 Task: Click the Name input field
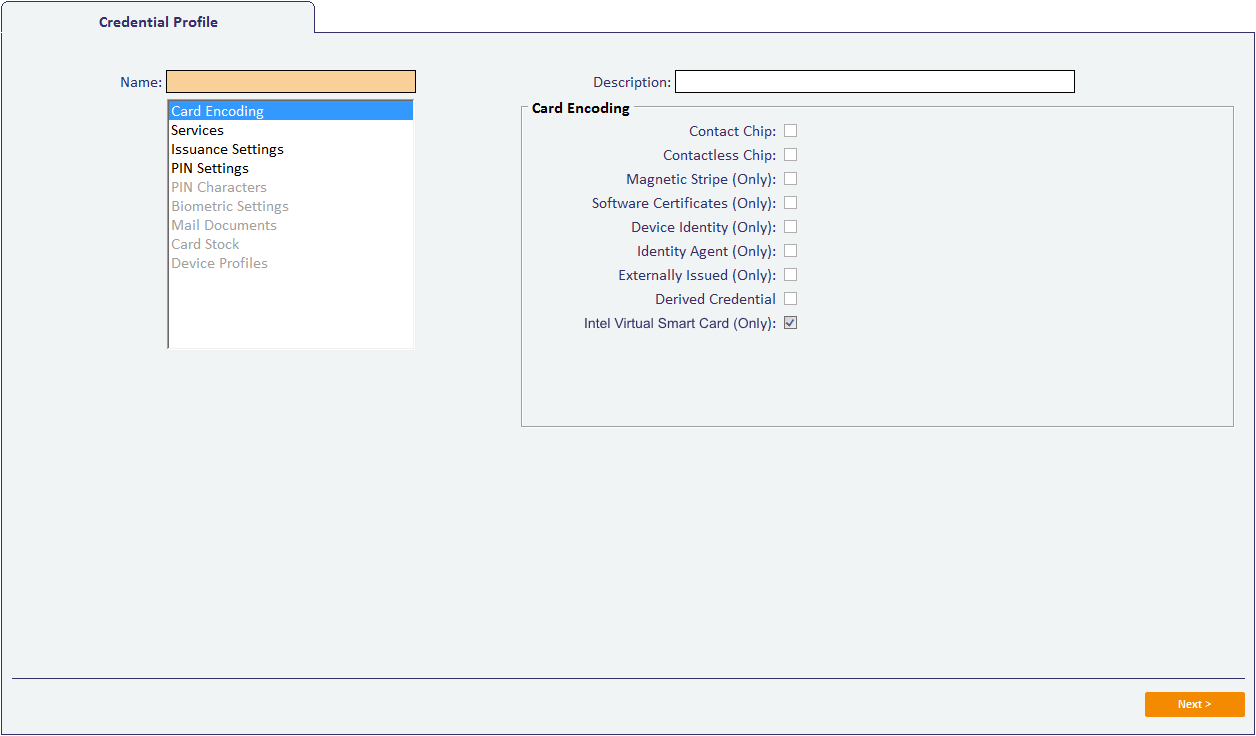coord(290,82)
